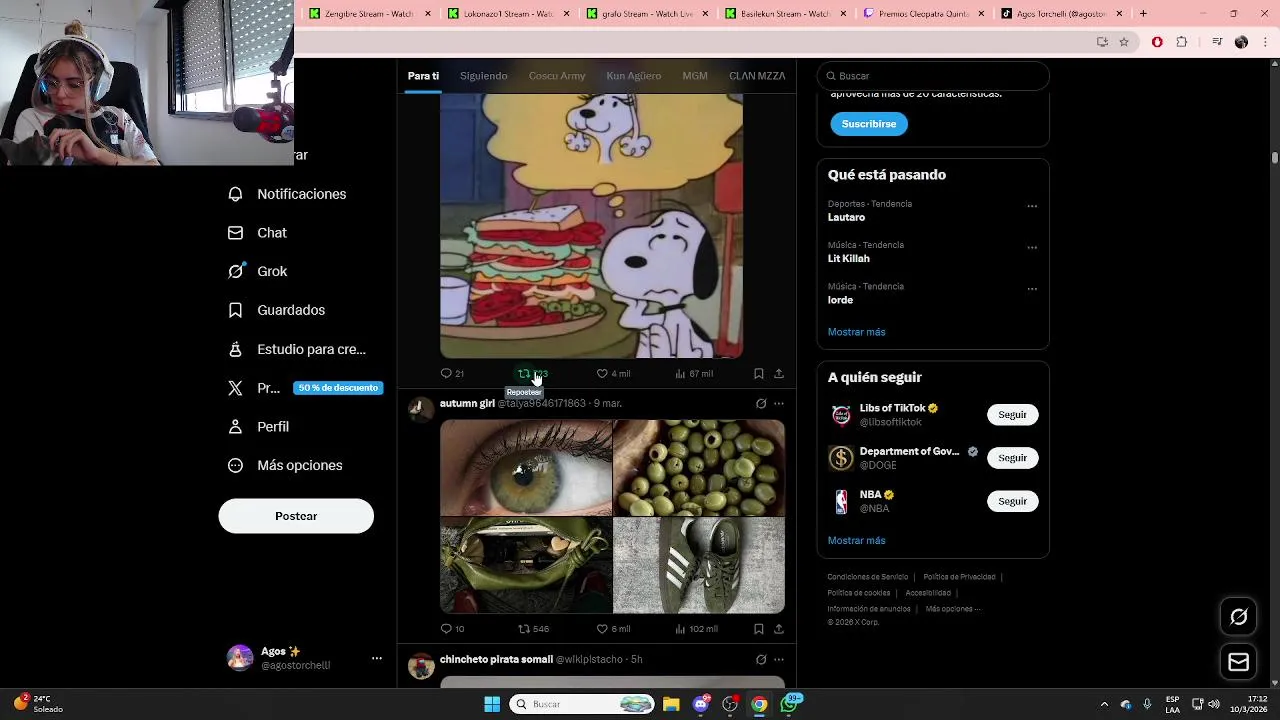This screenshot has width=1280, height=720.
Task: Open Windows Start menu
Action: point(492,704)
